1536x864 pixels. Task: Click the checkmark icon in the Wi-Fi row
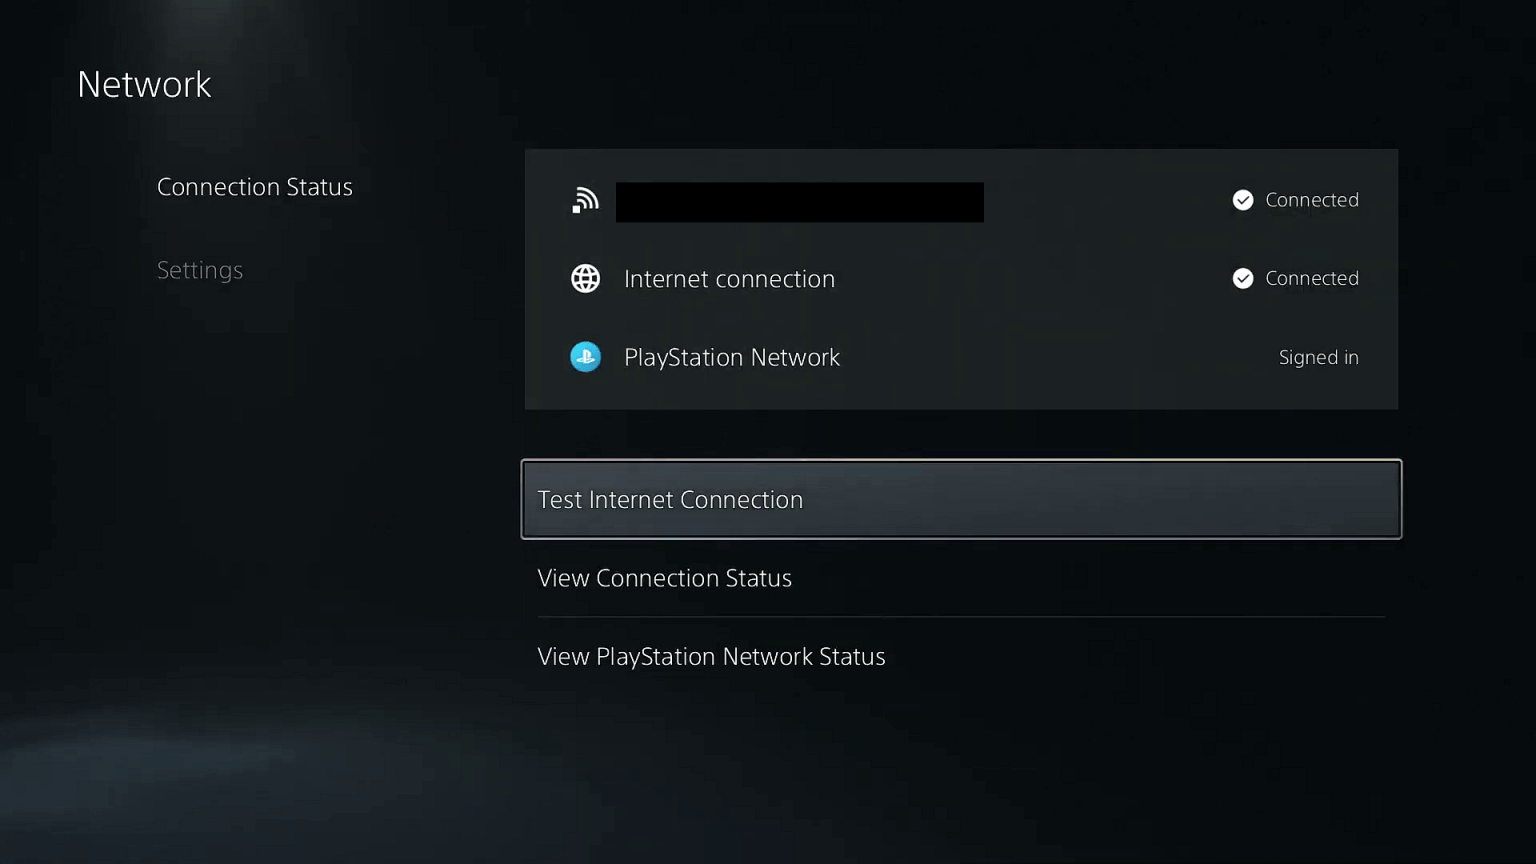(x=1243, y=200)
